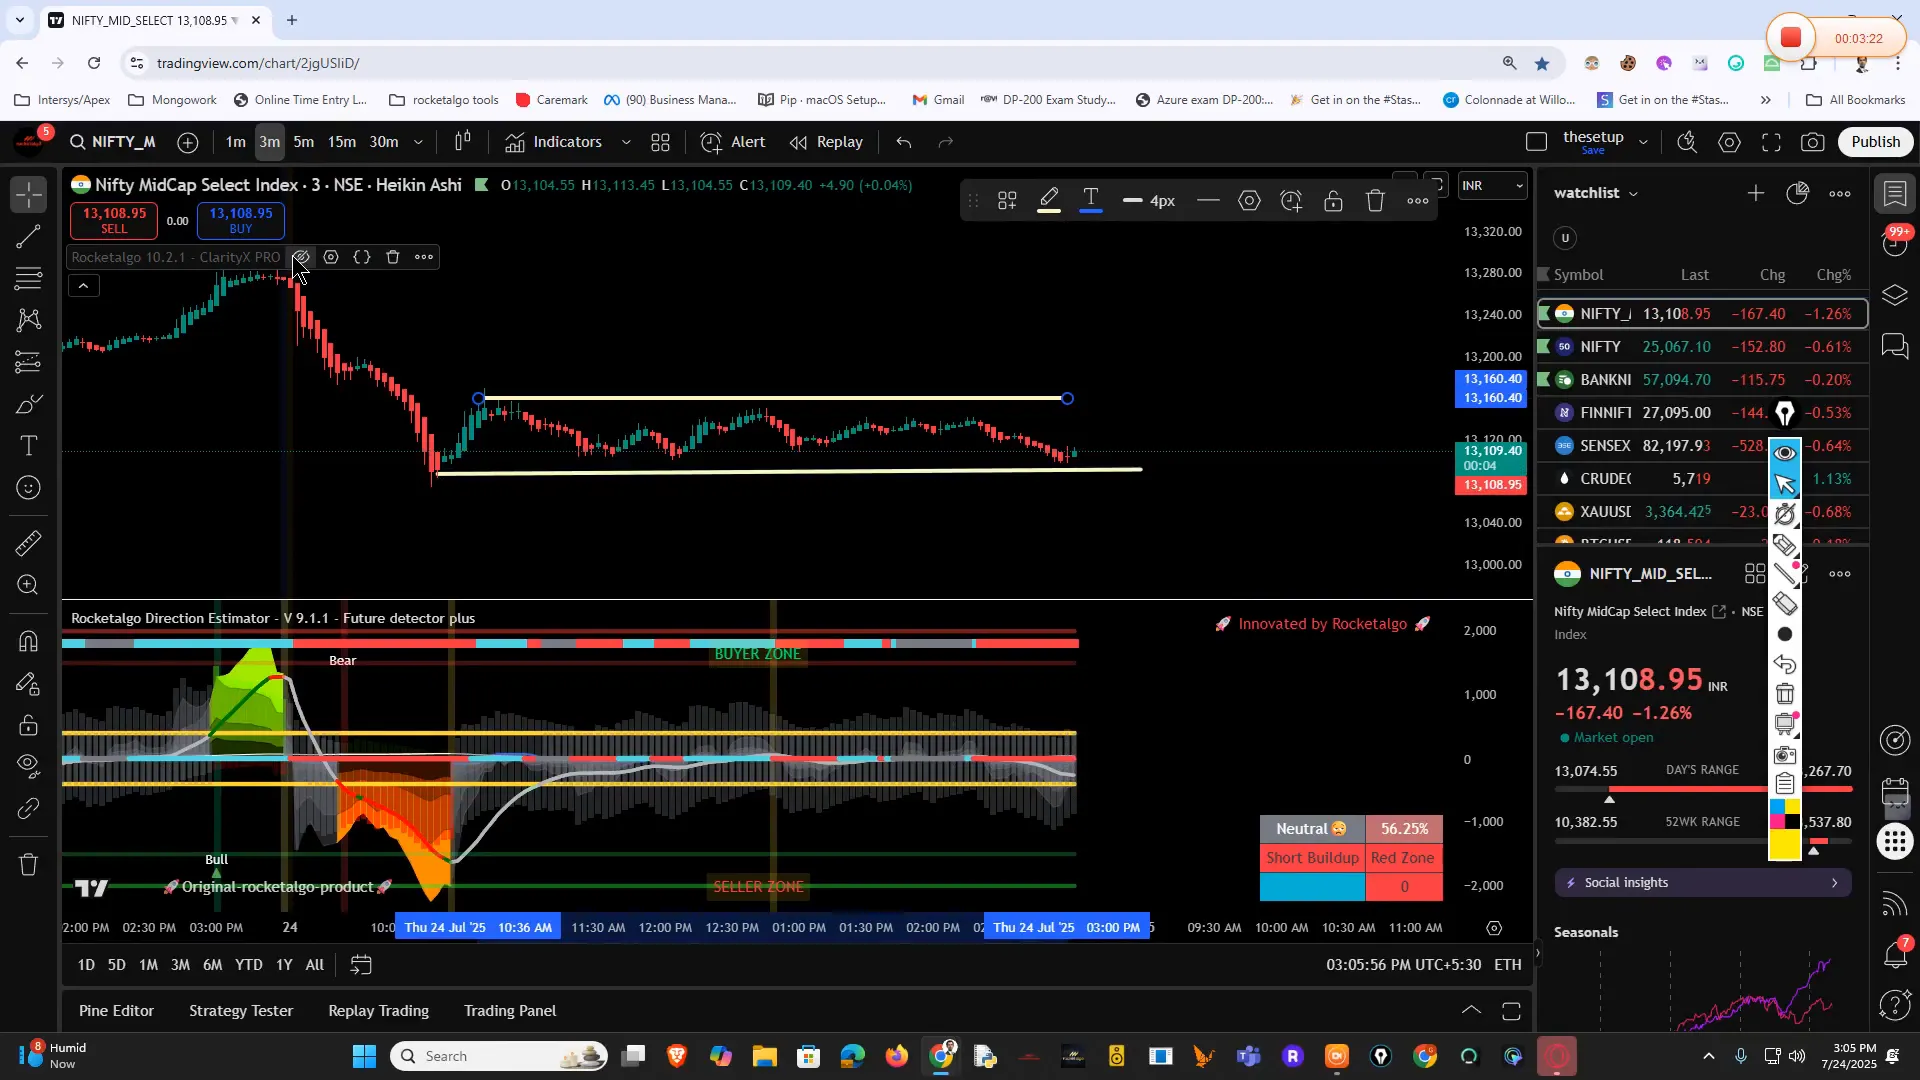The width and height of the screenshot is (1920, 1080).
Task: Select the patterns tool in the sidebar
Action: (29, 320)
